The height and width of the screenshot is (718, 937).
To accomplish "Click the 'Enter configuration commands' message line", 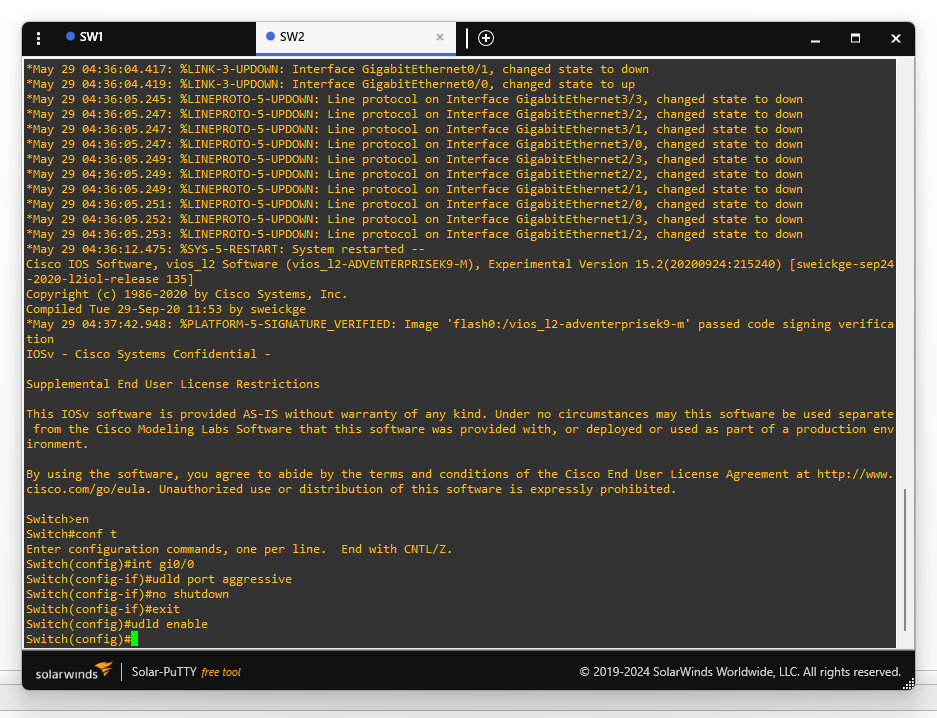I will (239, 549).
